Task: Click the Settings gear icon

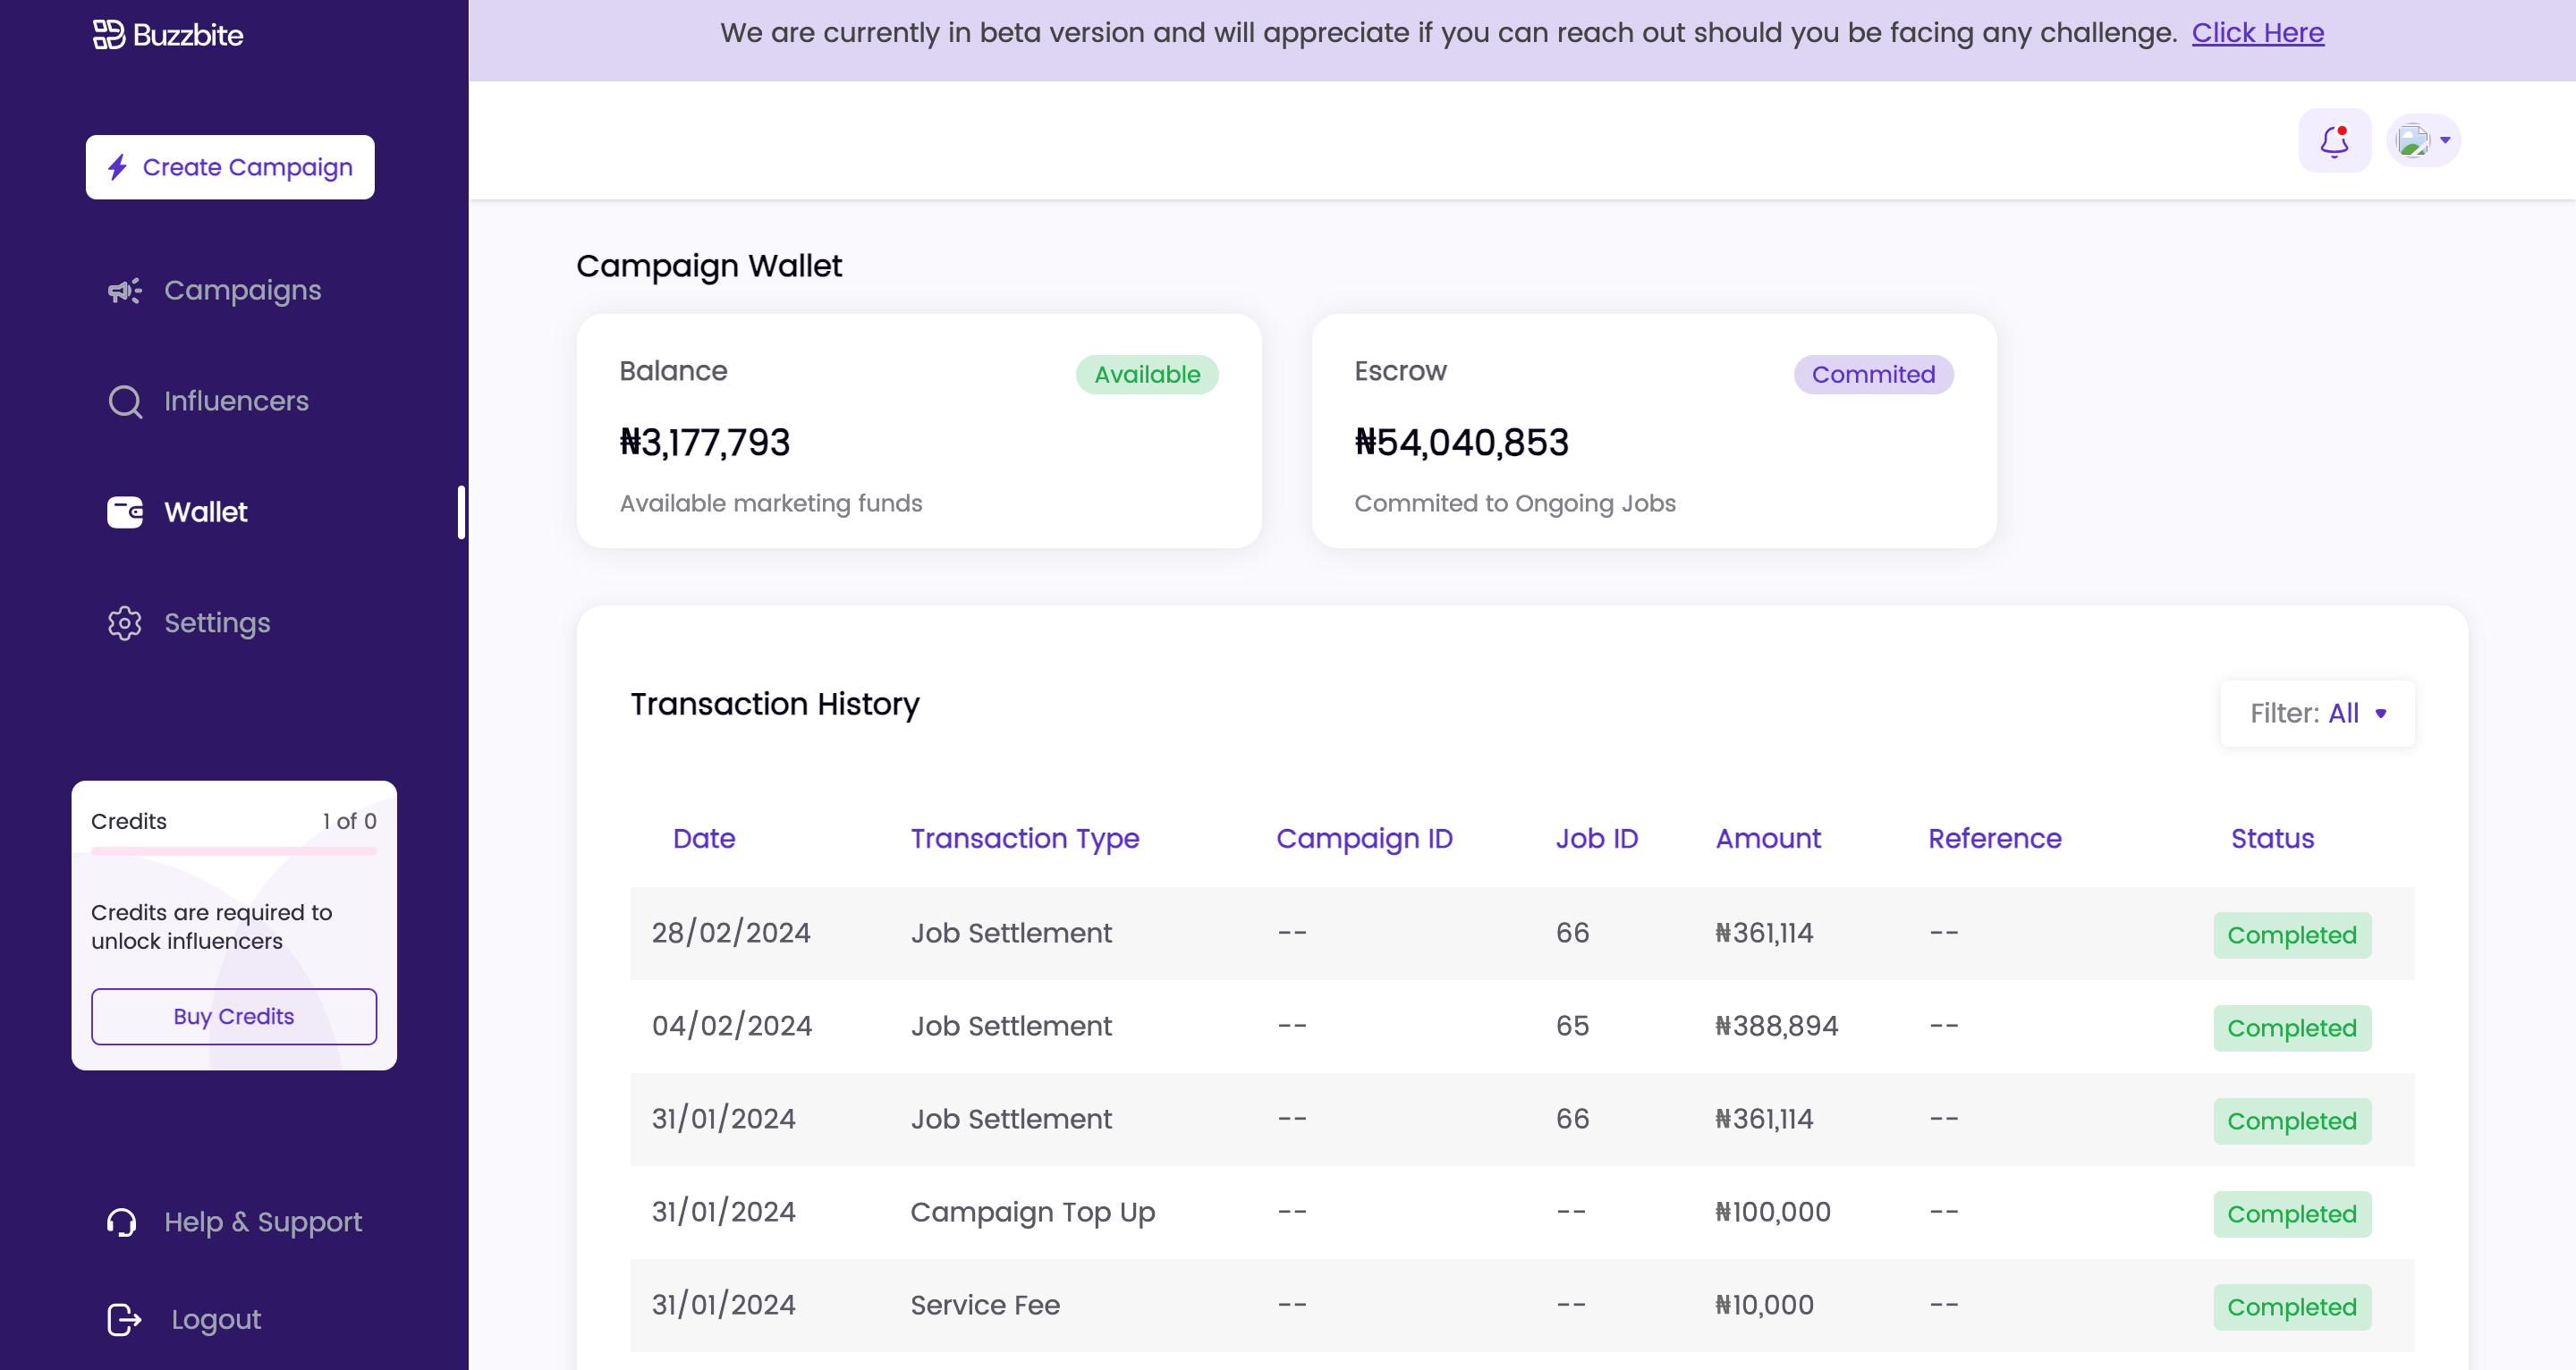Action: [125, 623]
